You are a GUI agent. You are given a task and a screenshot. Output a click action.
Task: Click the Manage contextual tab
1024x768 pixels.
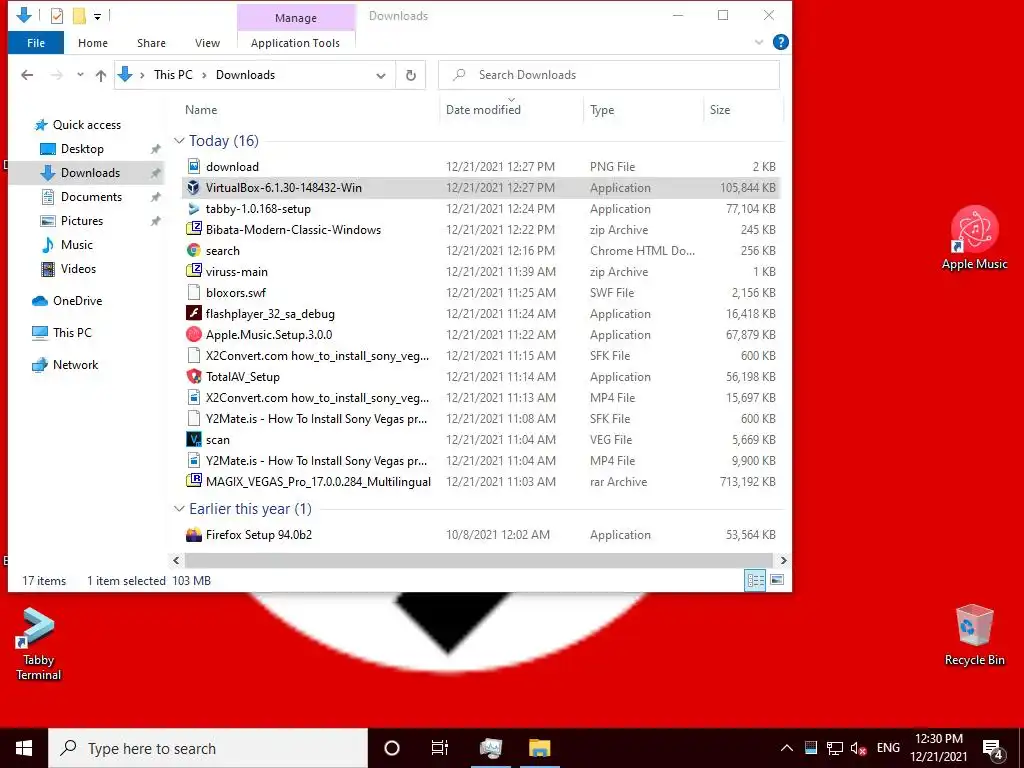click(x=296, y=18)
